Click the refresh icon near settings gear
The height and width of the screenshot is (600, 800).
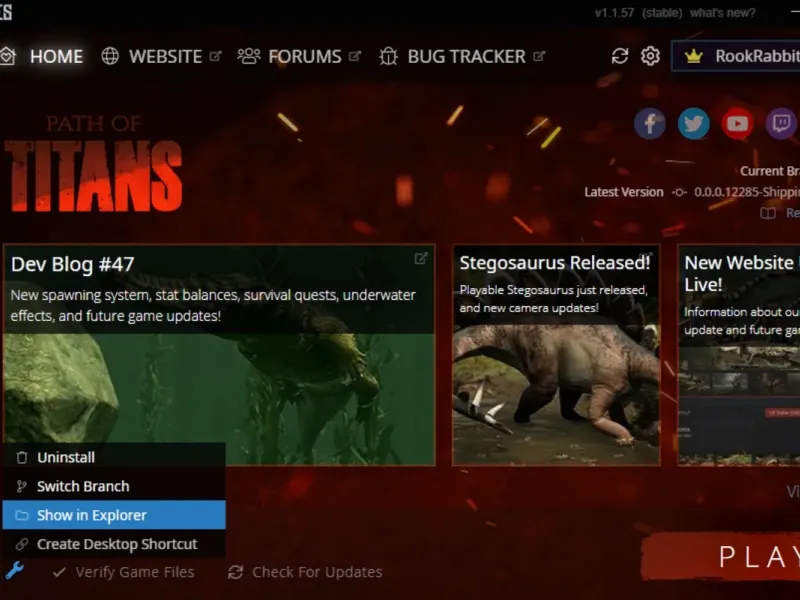pos(620,56)
